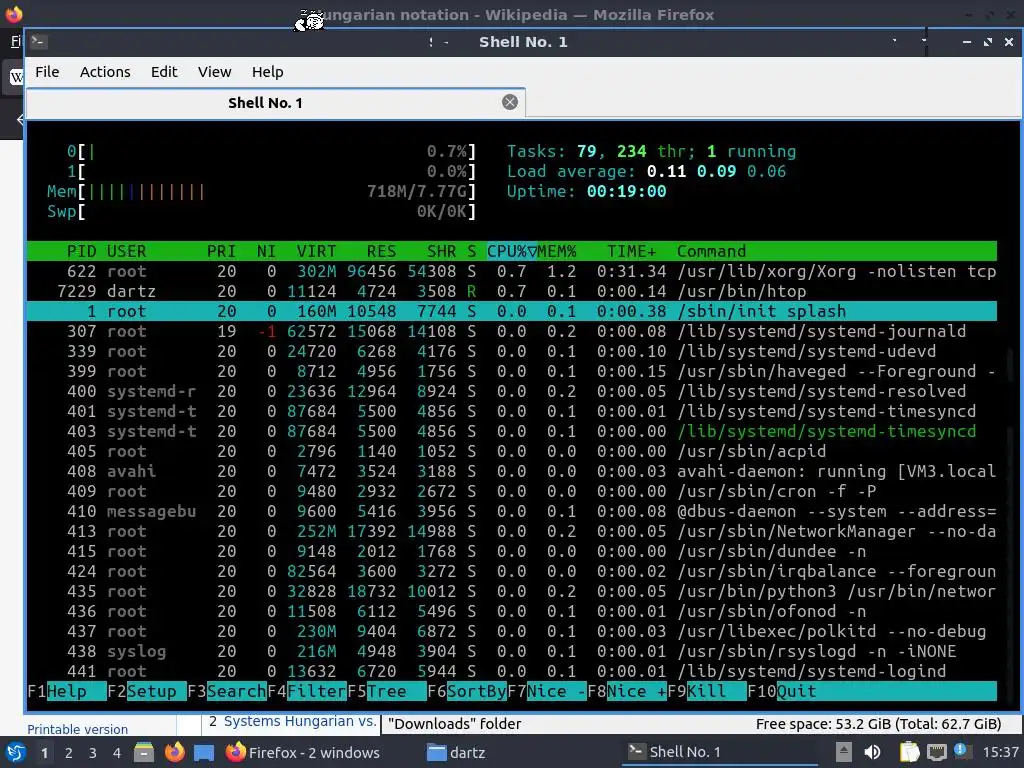
Task: Select the systemd-journald process row
Action: tap(512, 331)
